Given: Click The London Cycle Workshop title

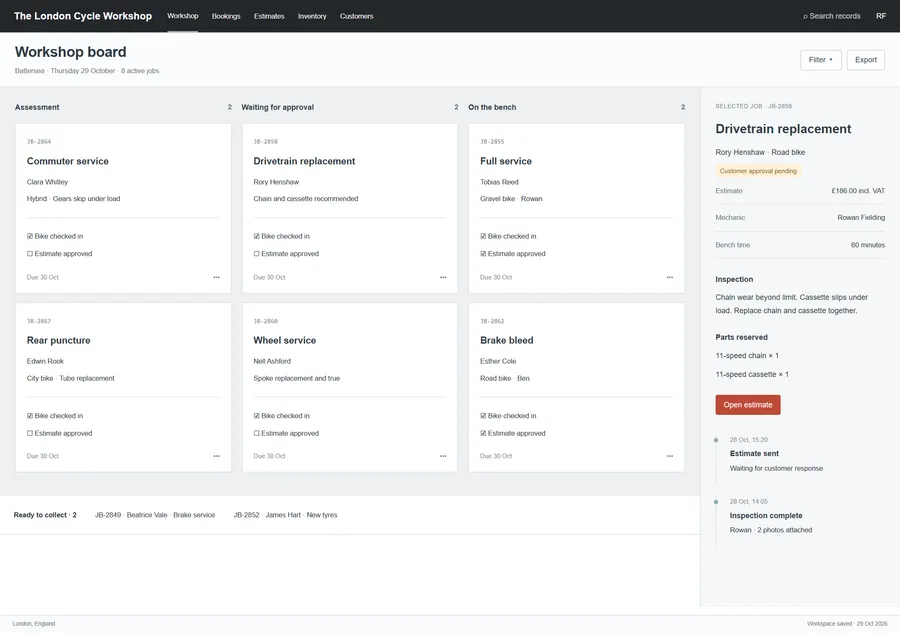Looking at the screenshot, I should pos(83,16).
